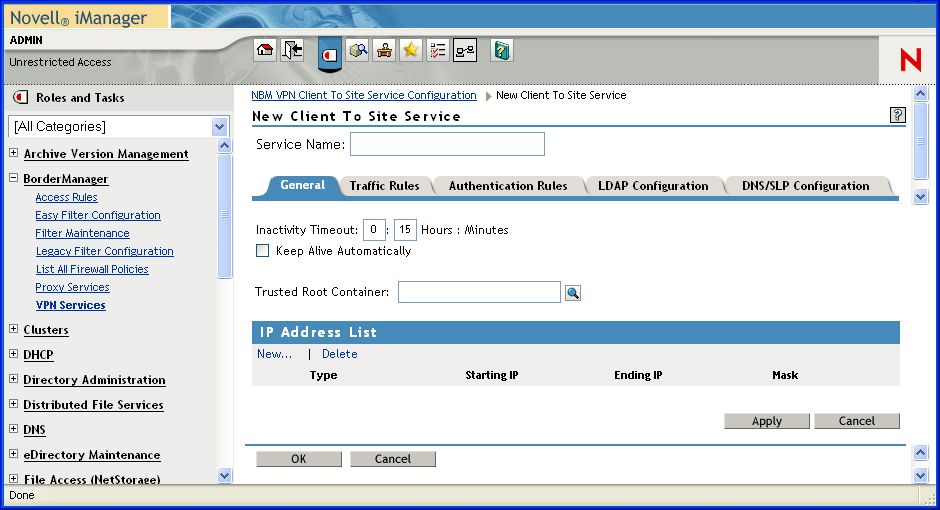Open List All Firewall Policies link
Viewport: 940px width, 510px height.
click(92, 269)
